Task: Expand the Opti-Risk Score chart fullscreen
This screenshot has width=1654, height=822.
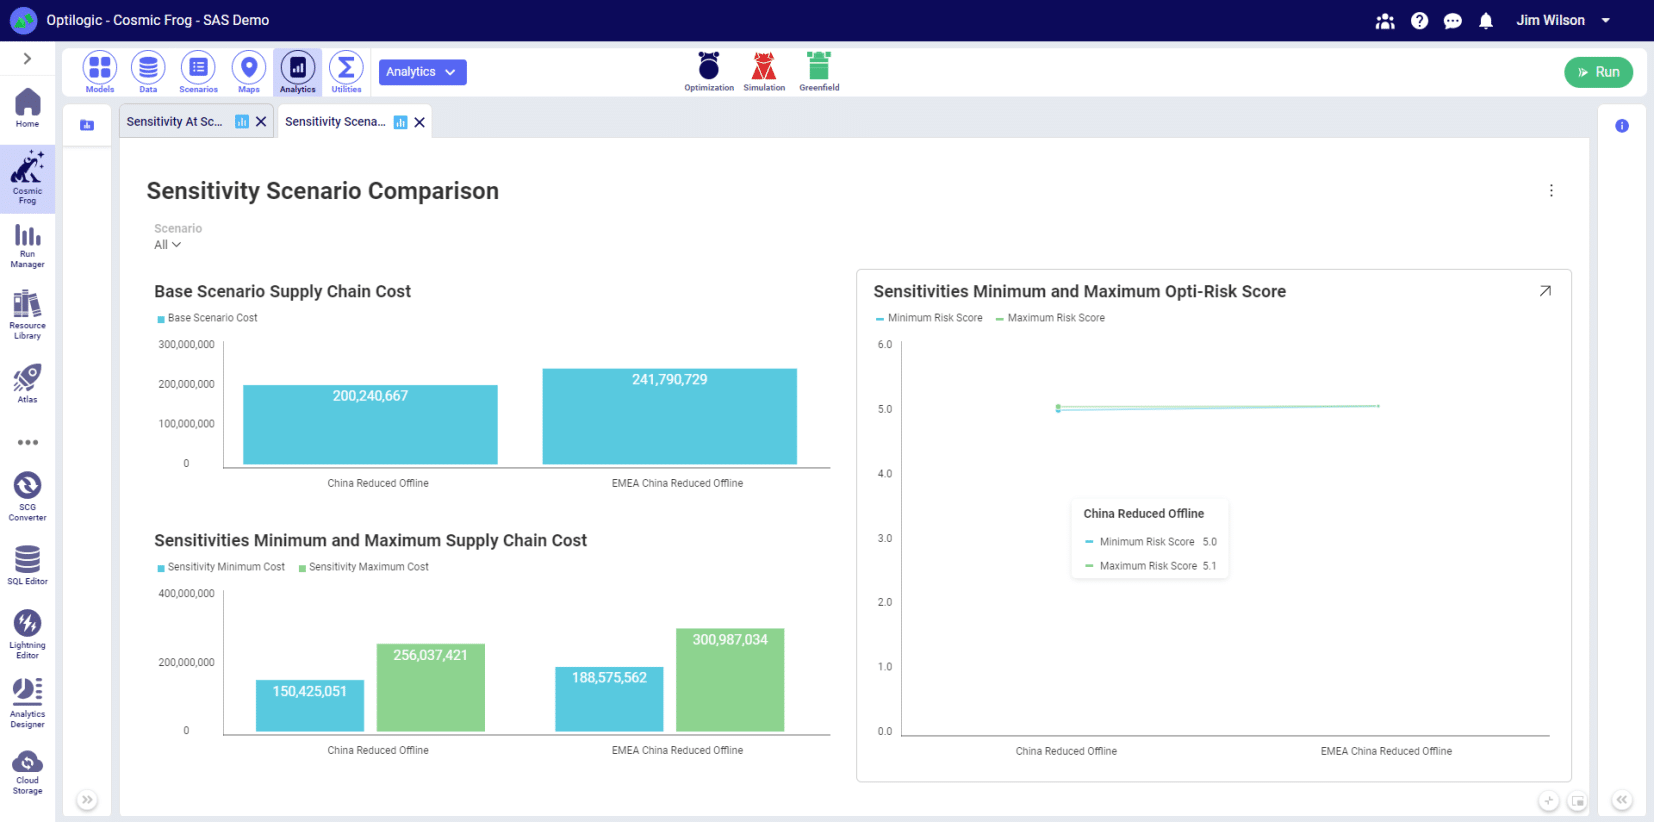Action: pos(1545,291)
